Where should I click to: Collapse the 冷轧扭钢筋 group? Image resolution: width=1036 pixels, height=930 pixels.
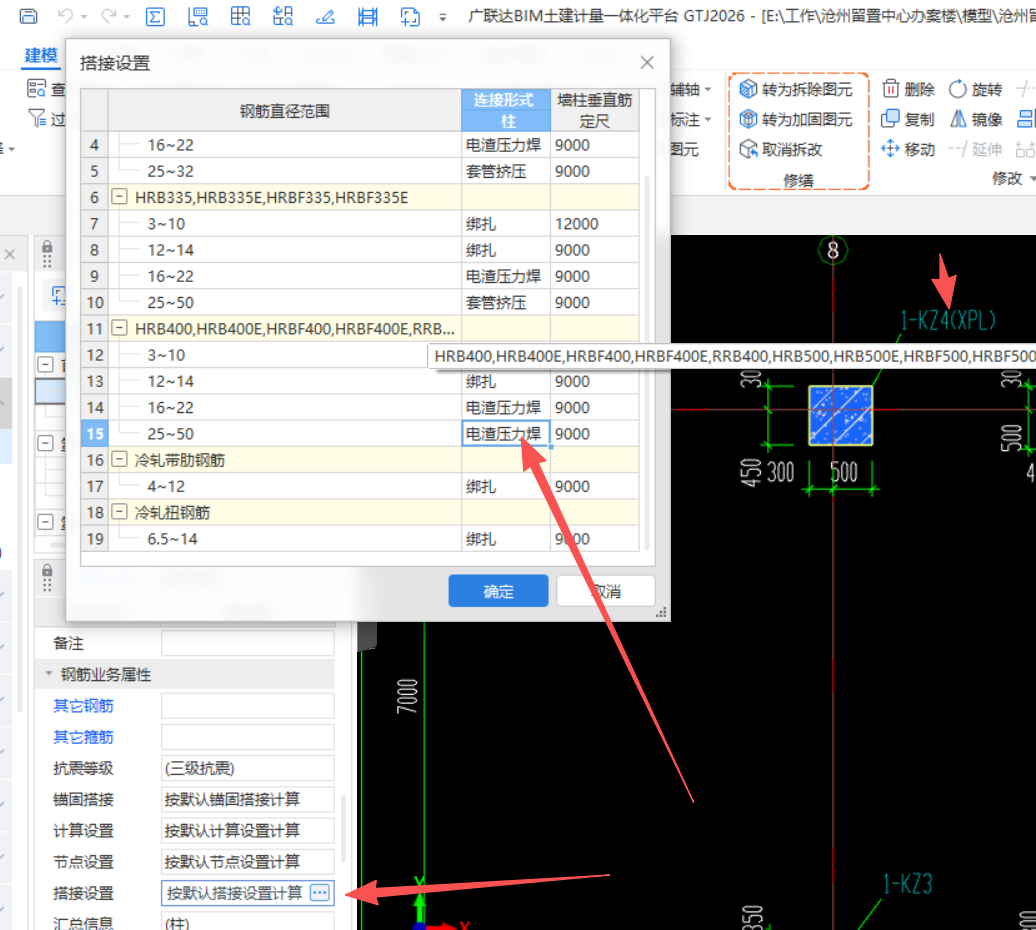119,512
